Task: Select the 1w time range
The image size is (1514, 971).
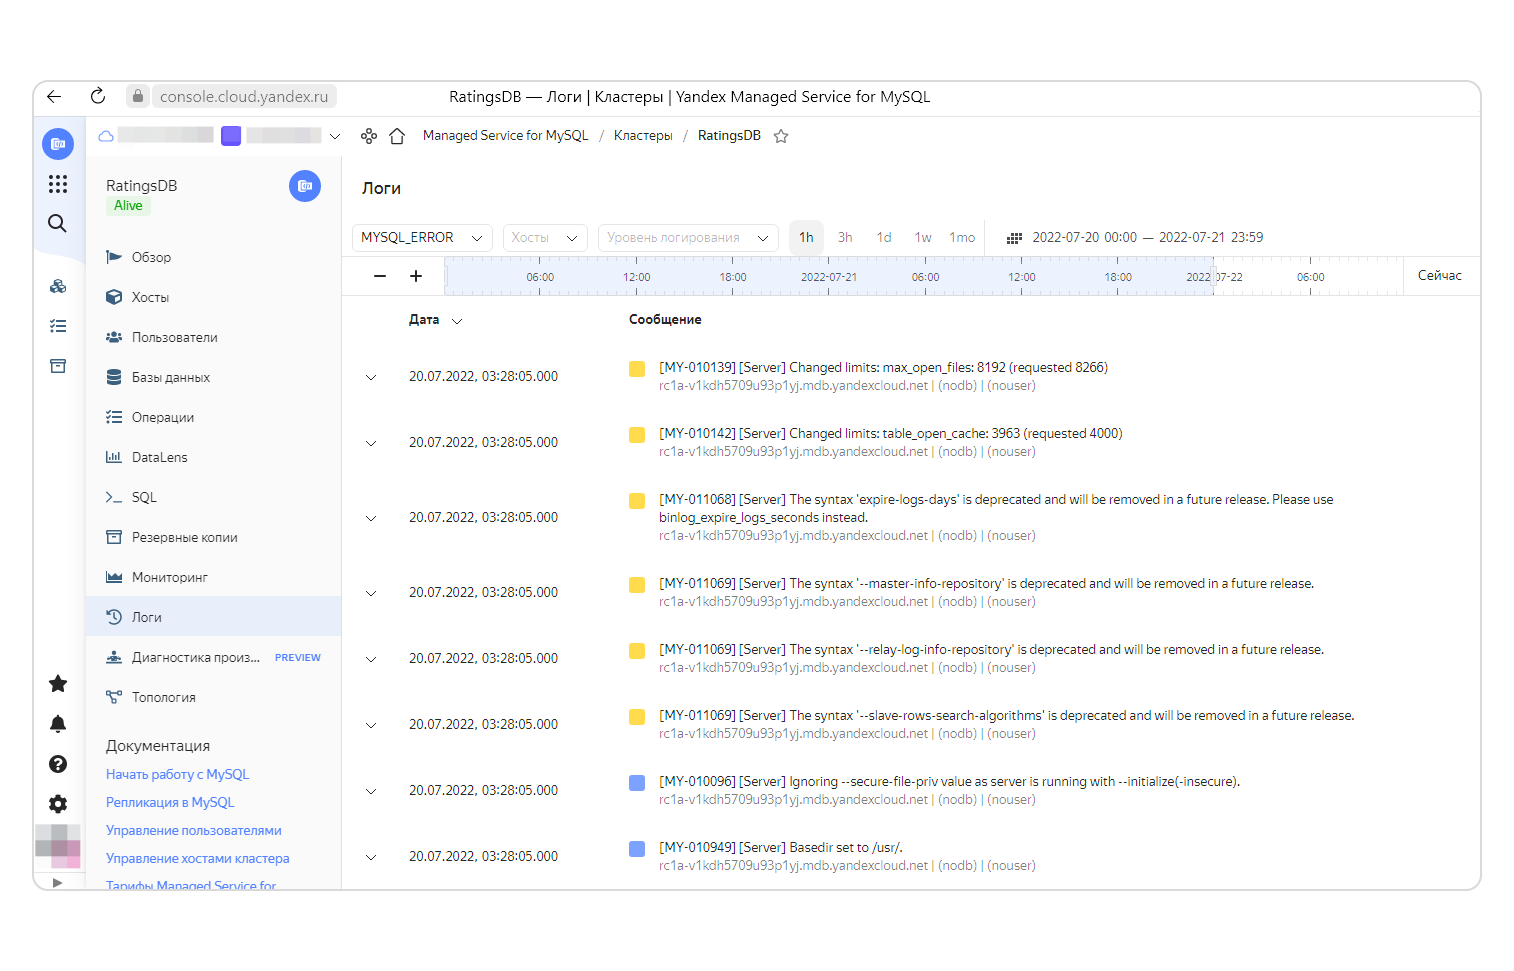Action: click(x=923, y=238)
